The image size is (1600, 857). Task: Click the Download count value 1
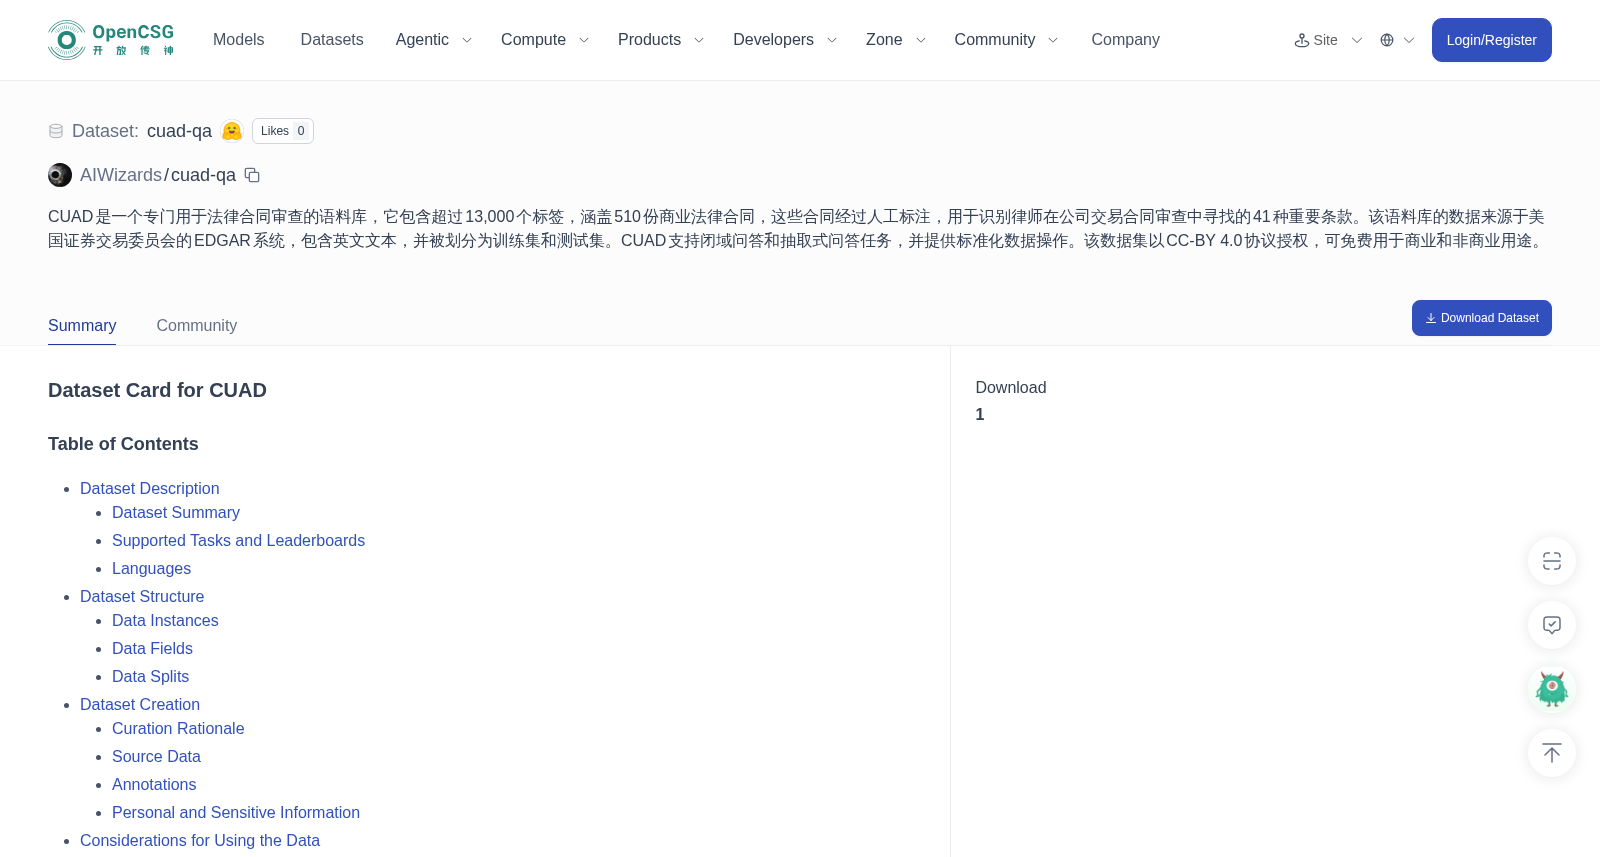[x=980, y=414]
